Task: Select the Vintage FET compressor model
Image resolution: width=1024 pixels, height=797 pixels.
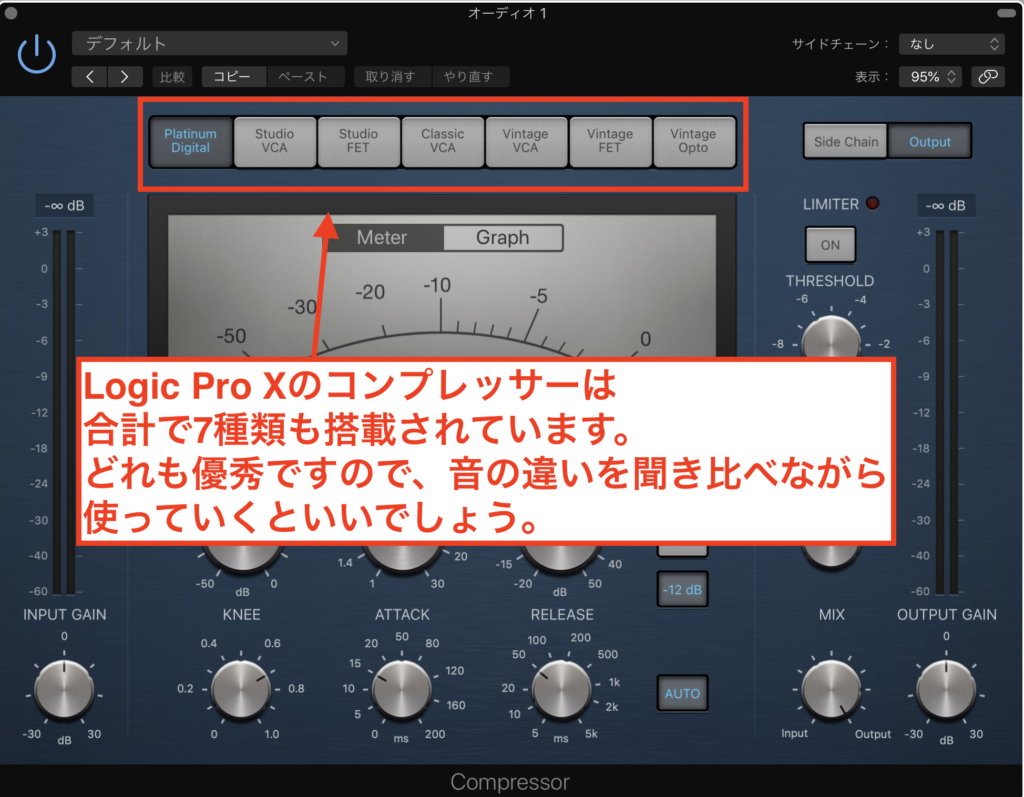Action: pos(610,141)
